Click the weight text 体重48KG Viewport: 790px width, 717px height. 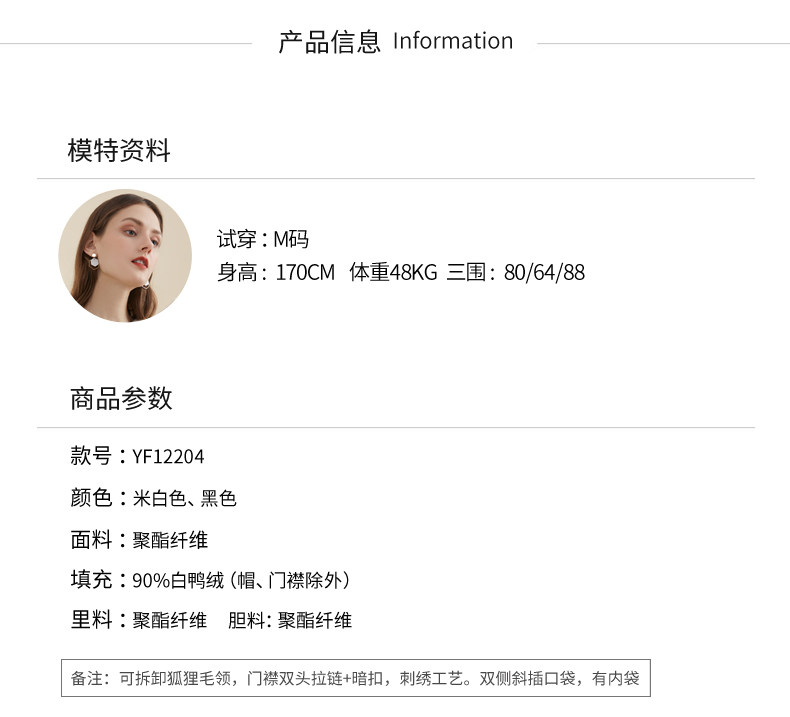393,273
